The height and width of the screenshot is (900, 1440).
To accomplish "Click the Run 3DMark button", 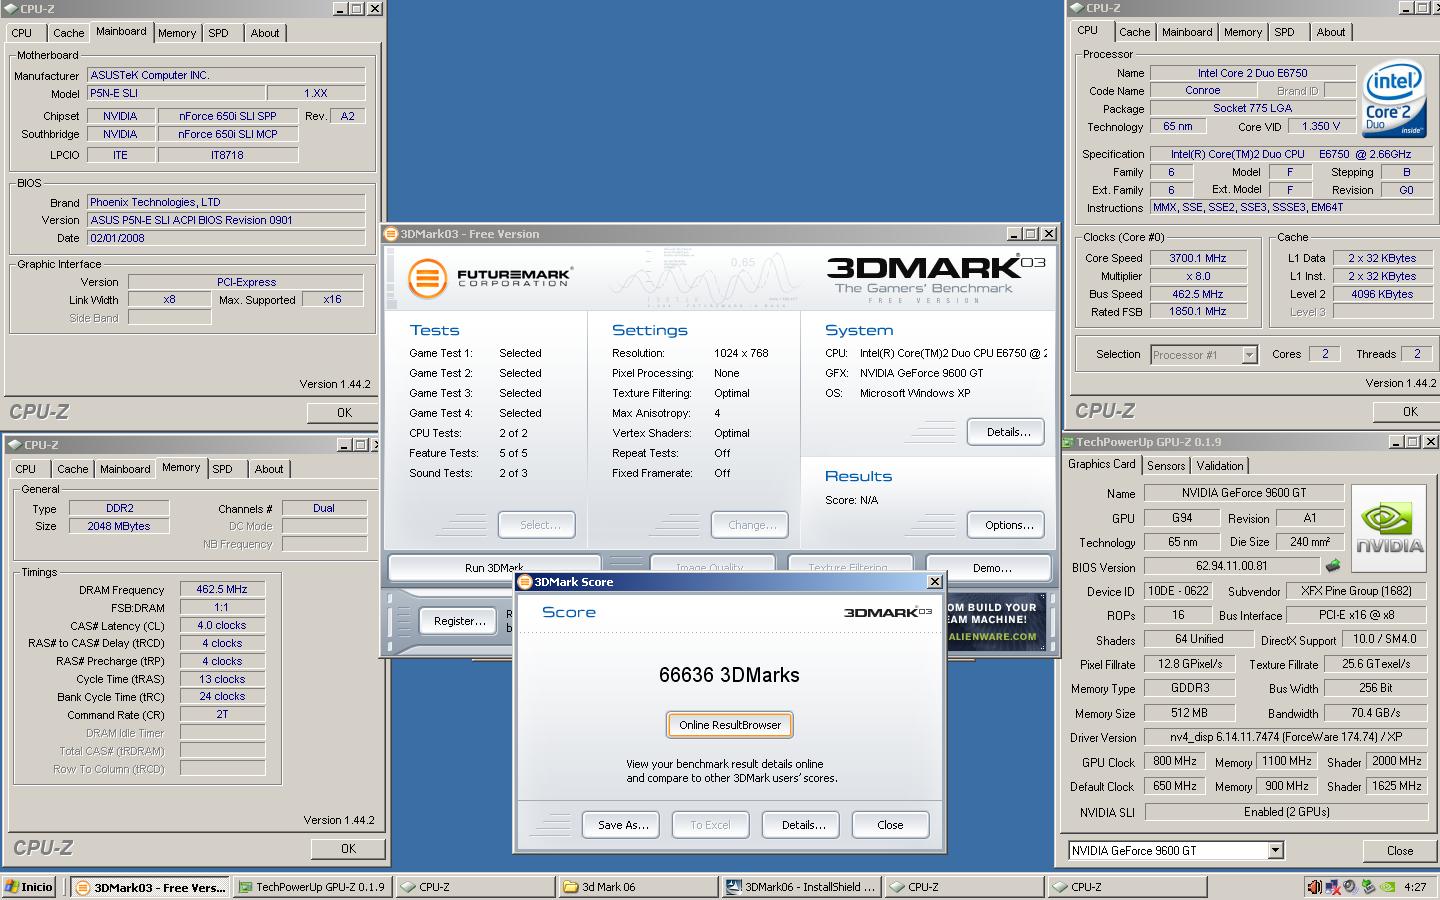I will tap(494, 567).
